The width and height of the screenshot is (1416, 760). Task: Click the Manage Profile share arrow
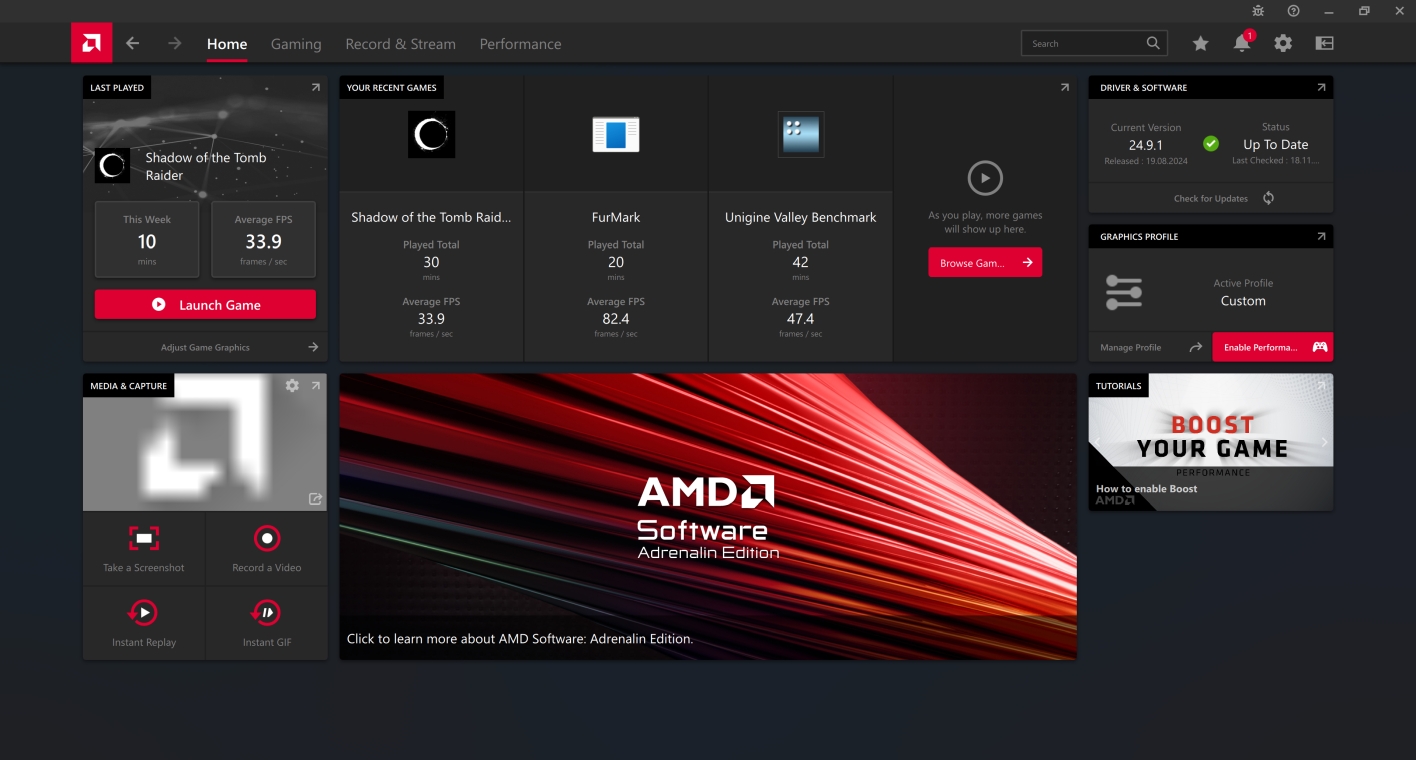point(1196,347)
